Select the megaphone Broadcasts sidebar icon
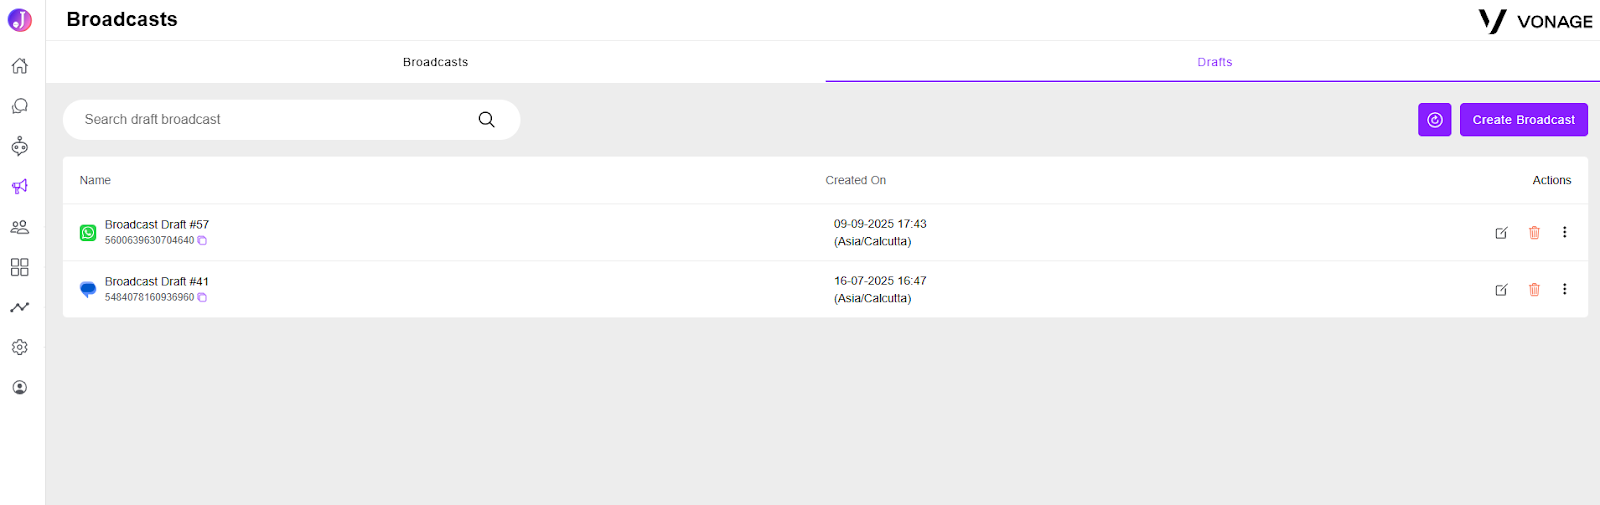Viewport: 1600px width, 505px height. coord(19,187)
